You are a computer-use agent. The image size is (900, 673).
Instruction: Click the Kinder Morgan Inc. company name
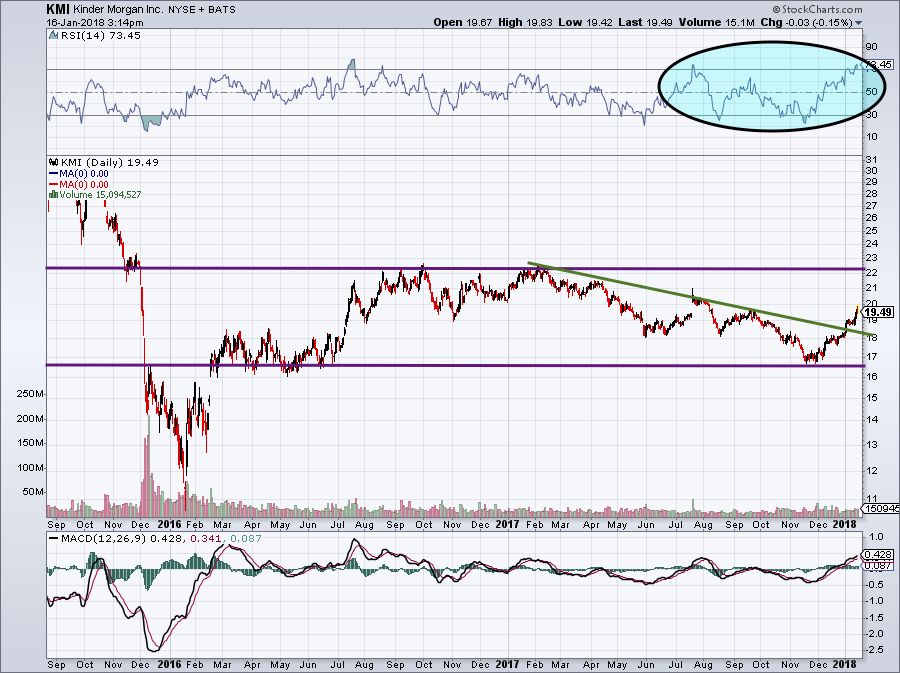tap(118, 10)
